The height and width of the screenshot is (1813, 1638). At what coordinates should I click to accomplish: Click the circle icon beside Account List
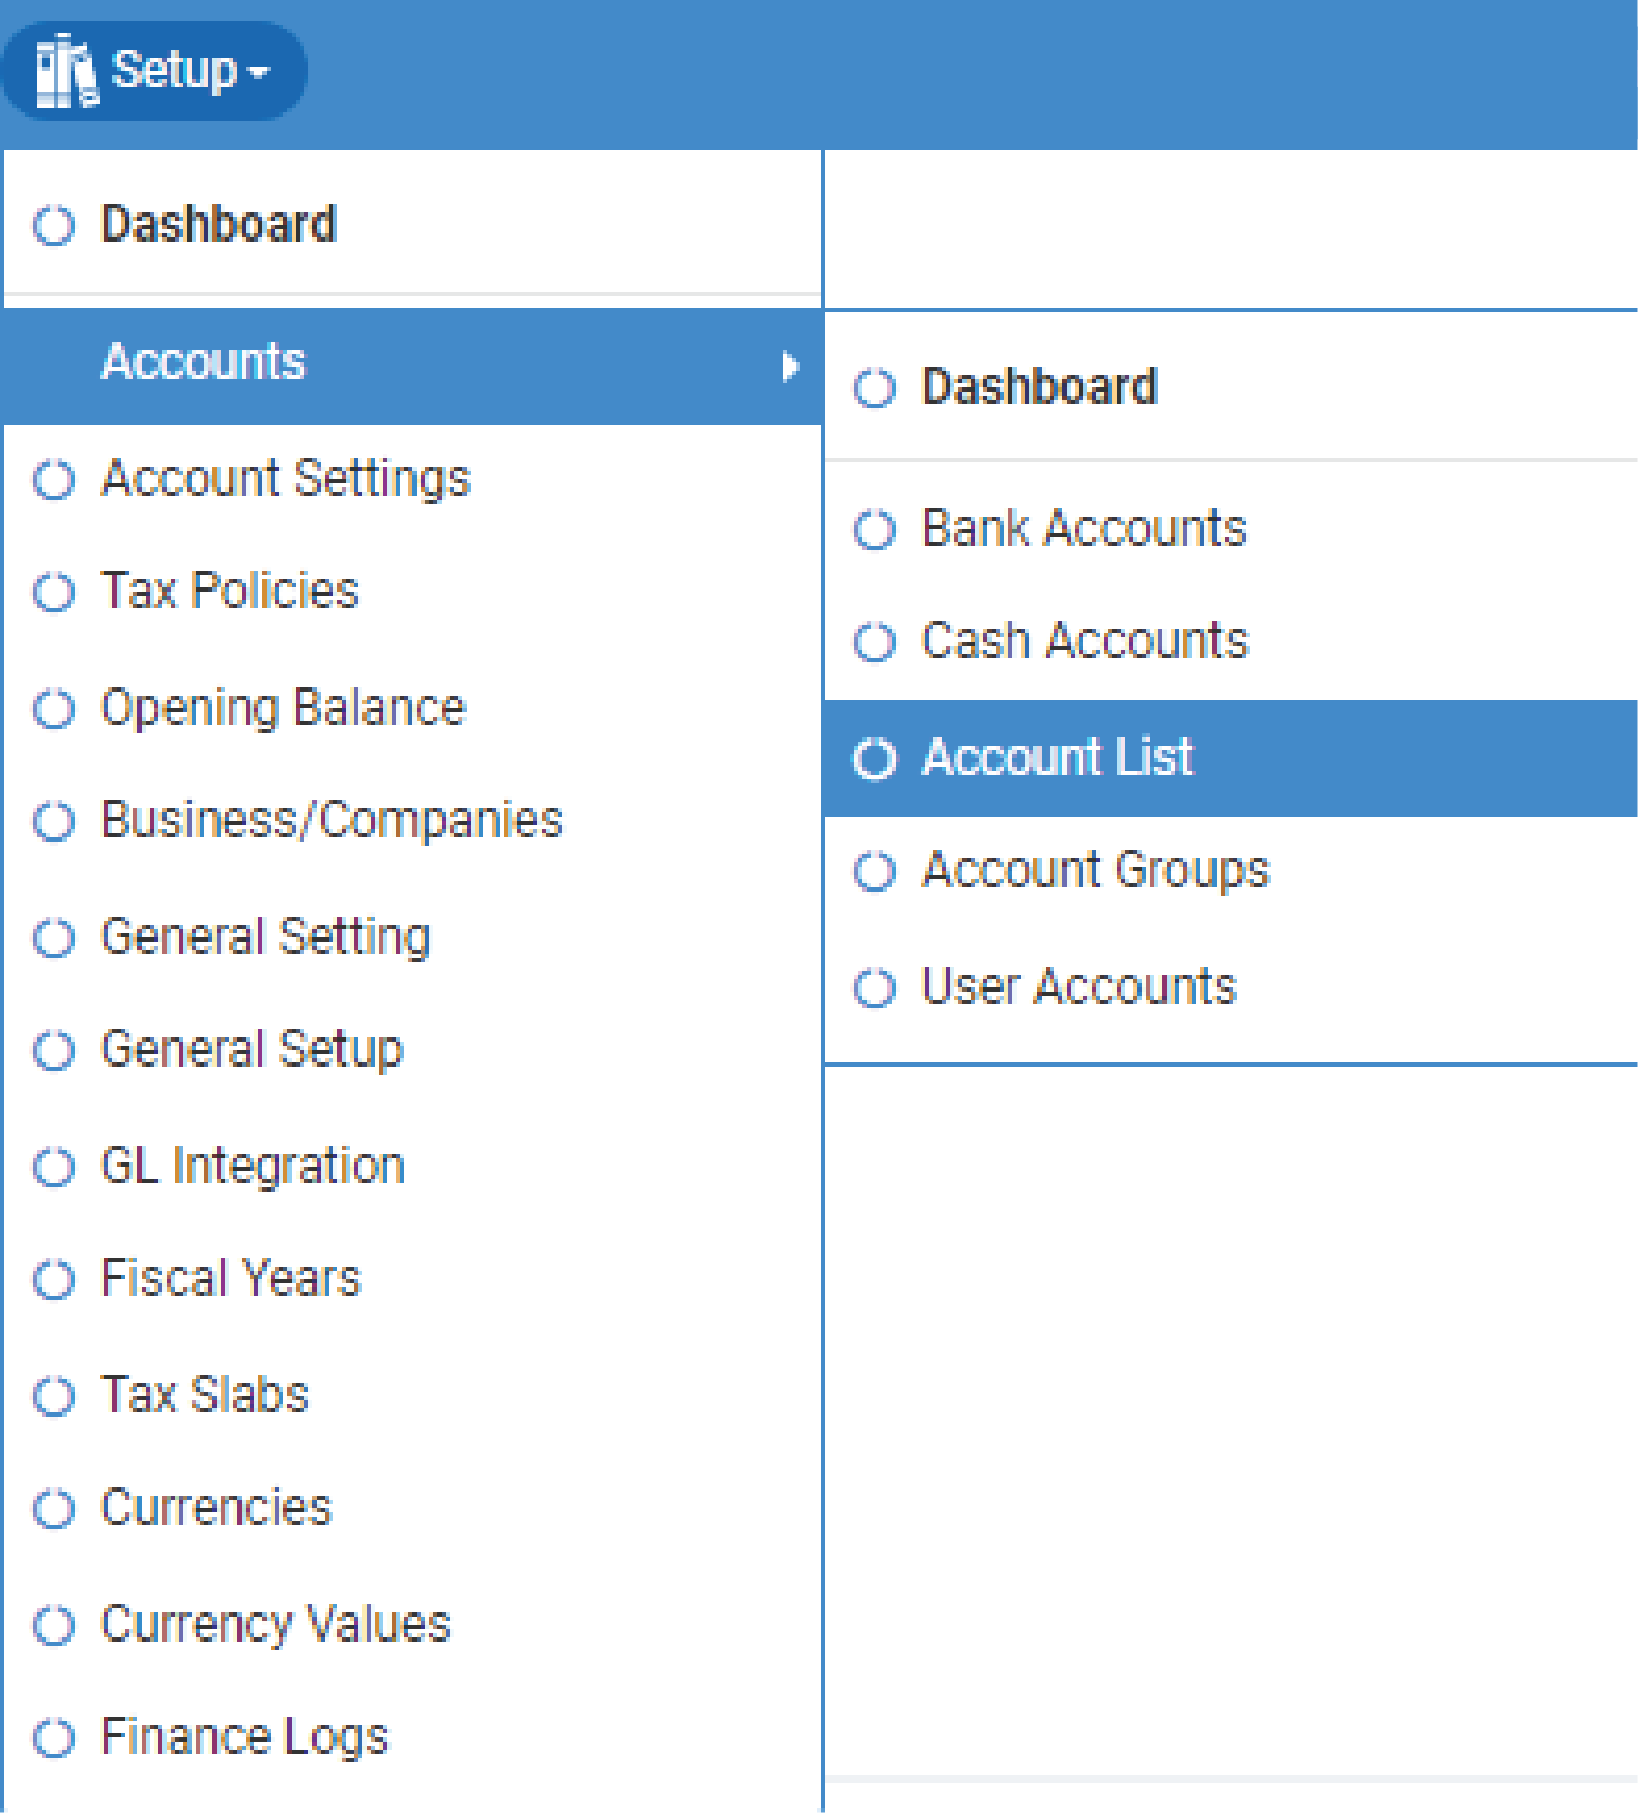(x=875, y=759)
